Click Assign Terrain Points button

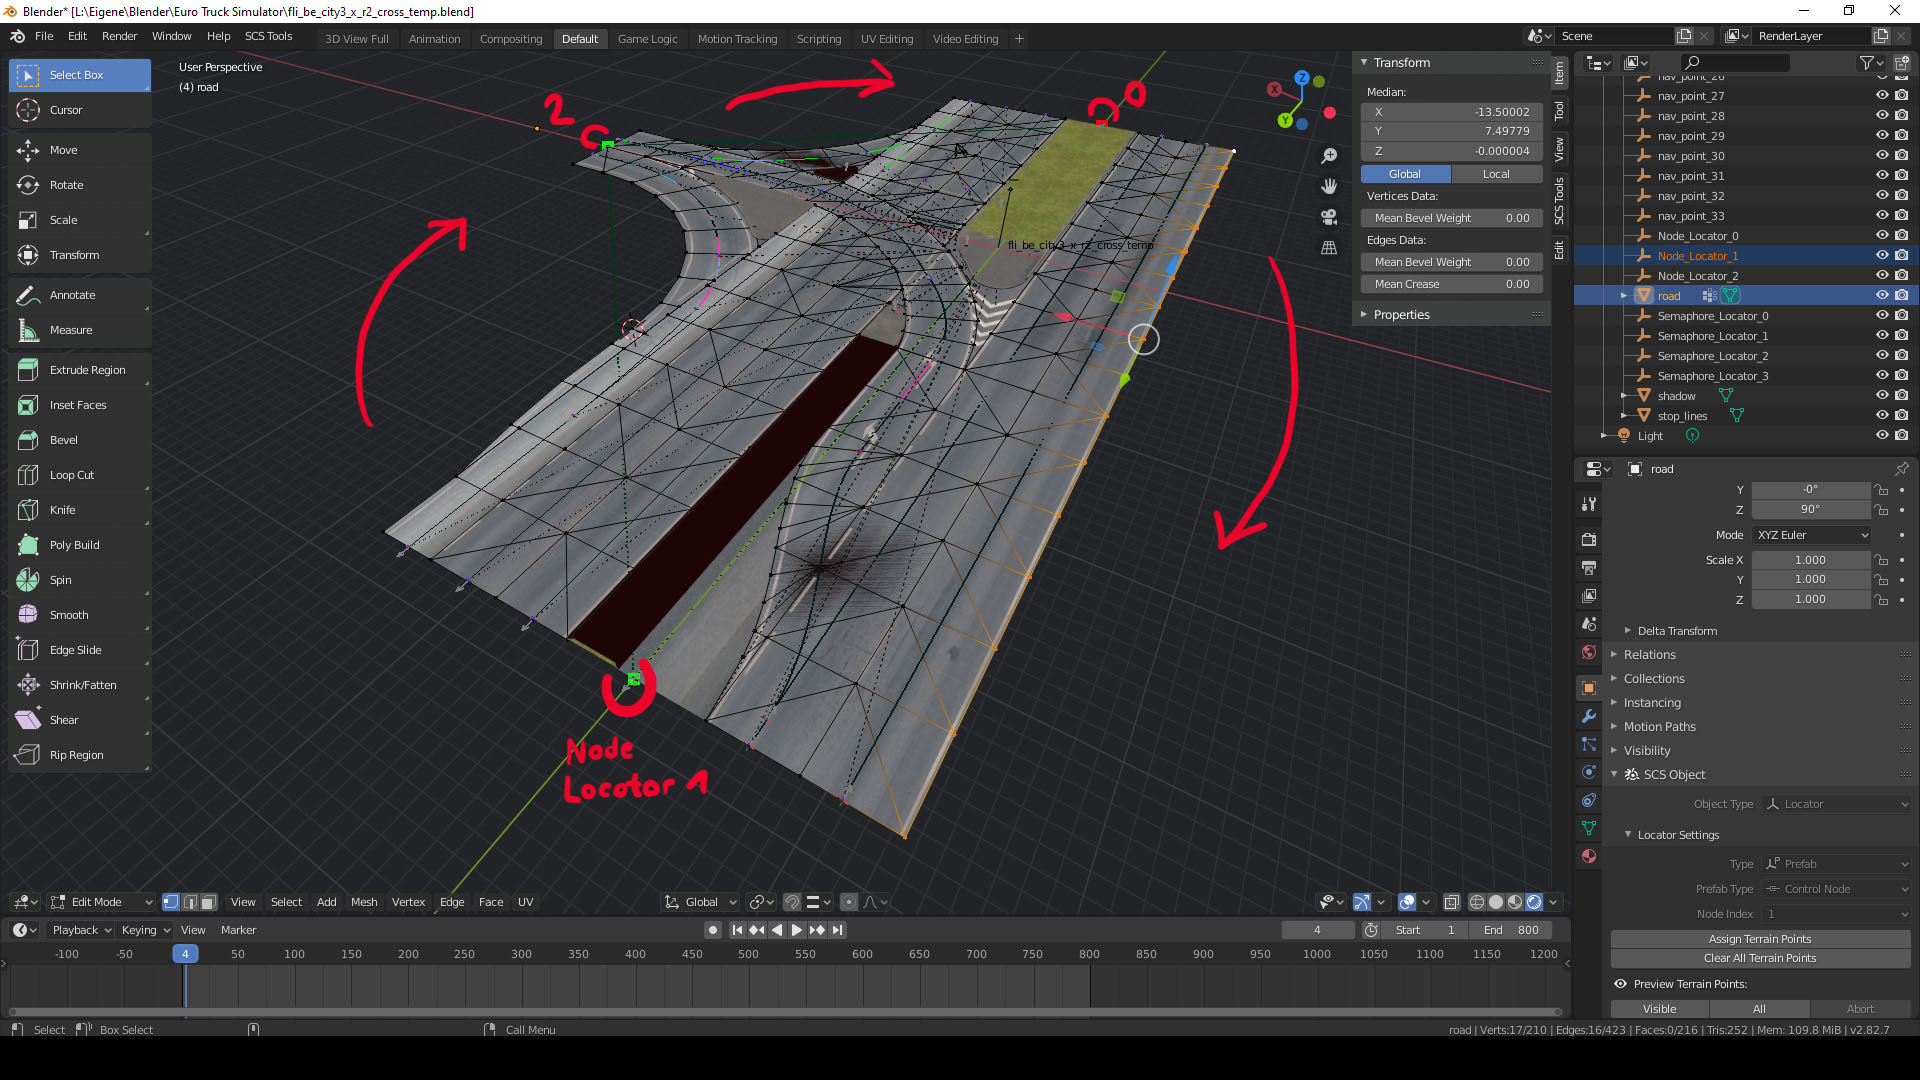(x=1760, y=939)
